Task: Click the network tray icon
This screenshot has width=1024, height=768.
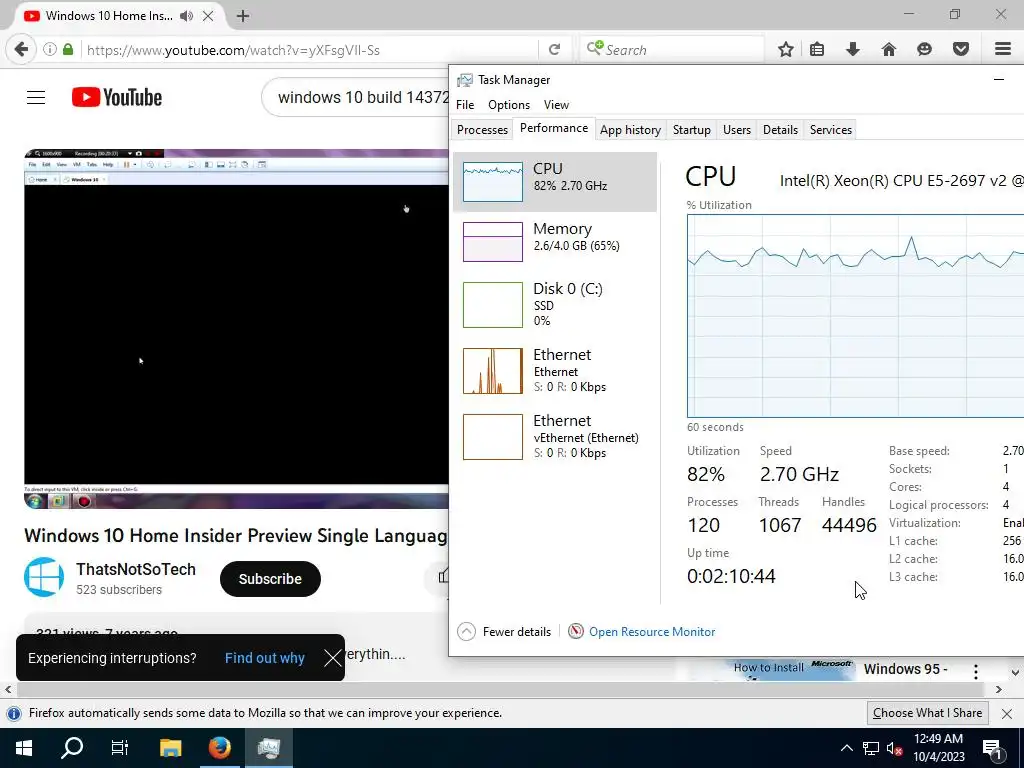Action: point(871,749)
